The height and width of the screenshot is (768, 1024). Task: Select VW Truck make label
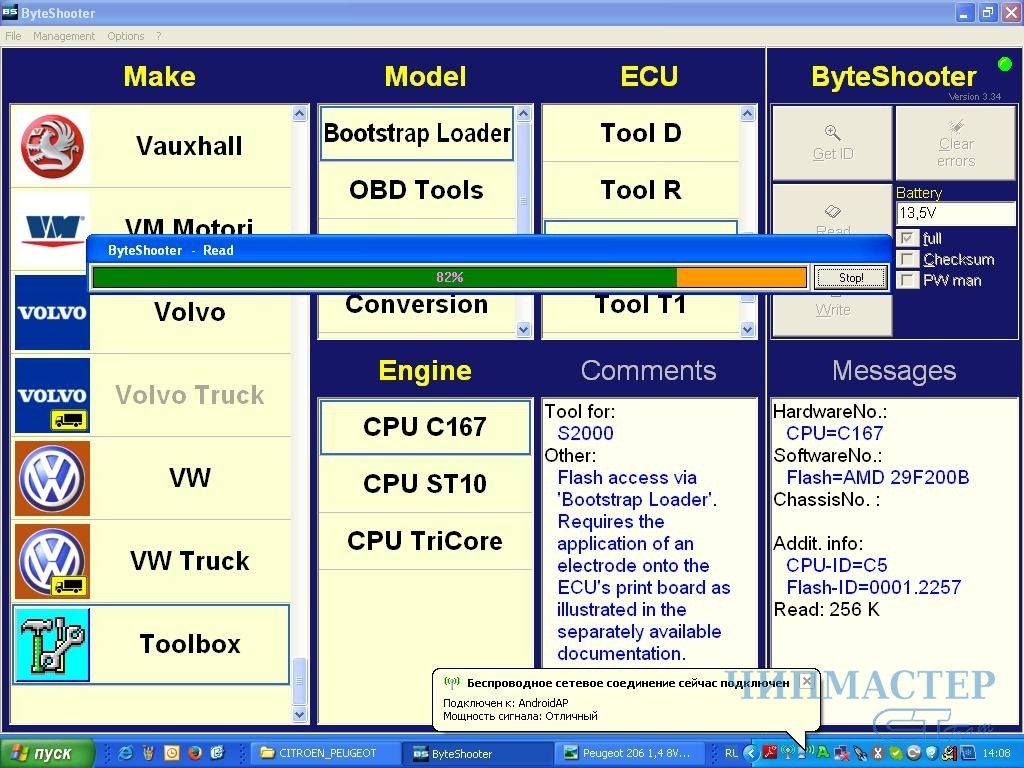click(x=189, y=561)
